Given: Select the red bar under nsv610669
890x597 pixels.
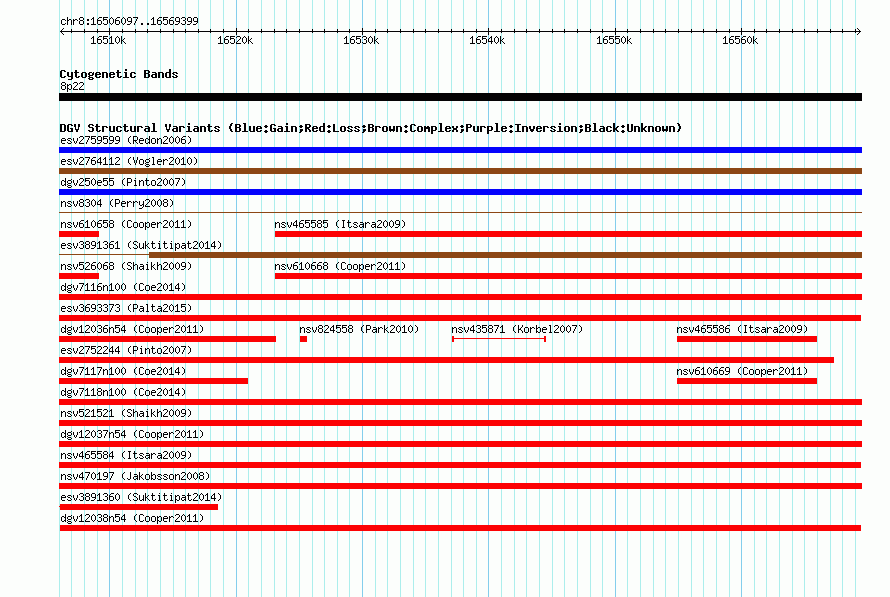Looking at the screenshot, I should [x=747, y=381].
